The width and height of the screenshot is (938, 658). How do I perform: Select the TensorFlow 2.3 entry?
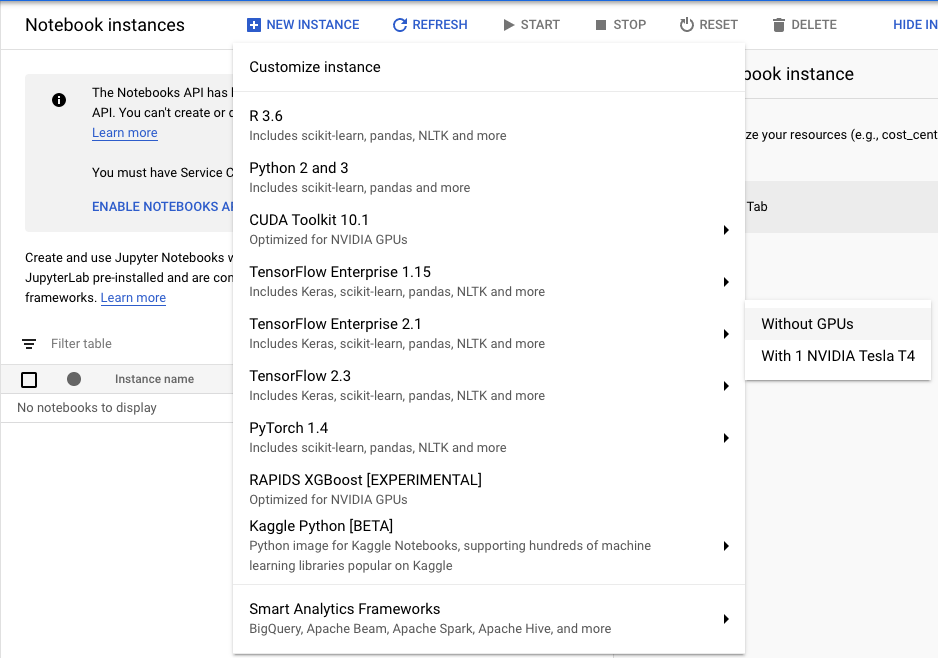point(489,386)
